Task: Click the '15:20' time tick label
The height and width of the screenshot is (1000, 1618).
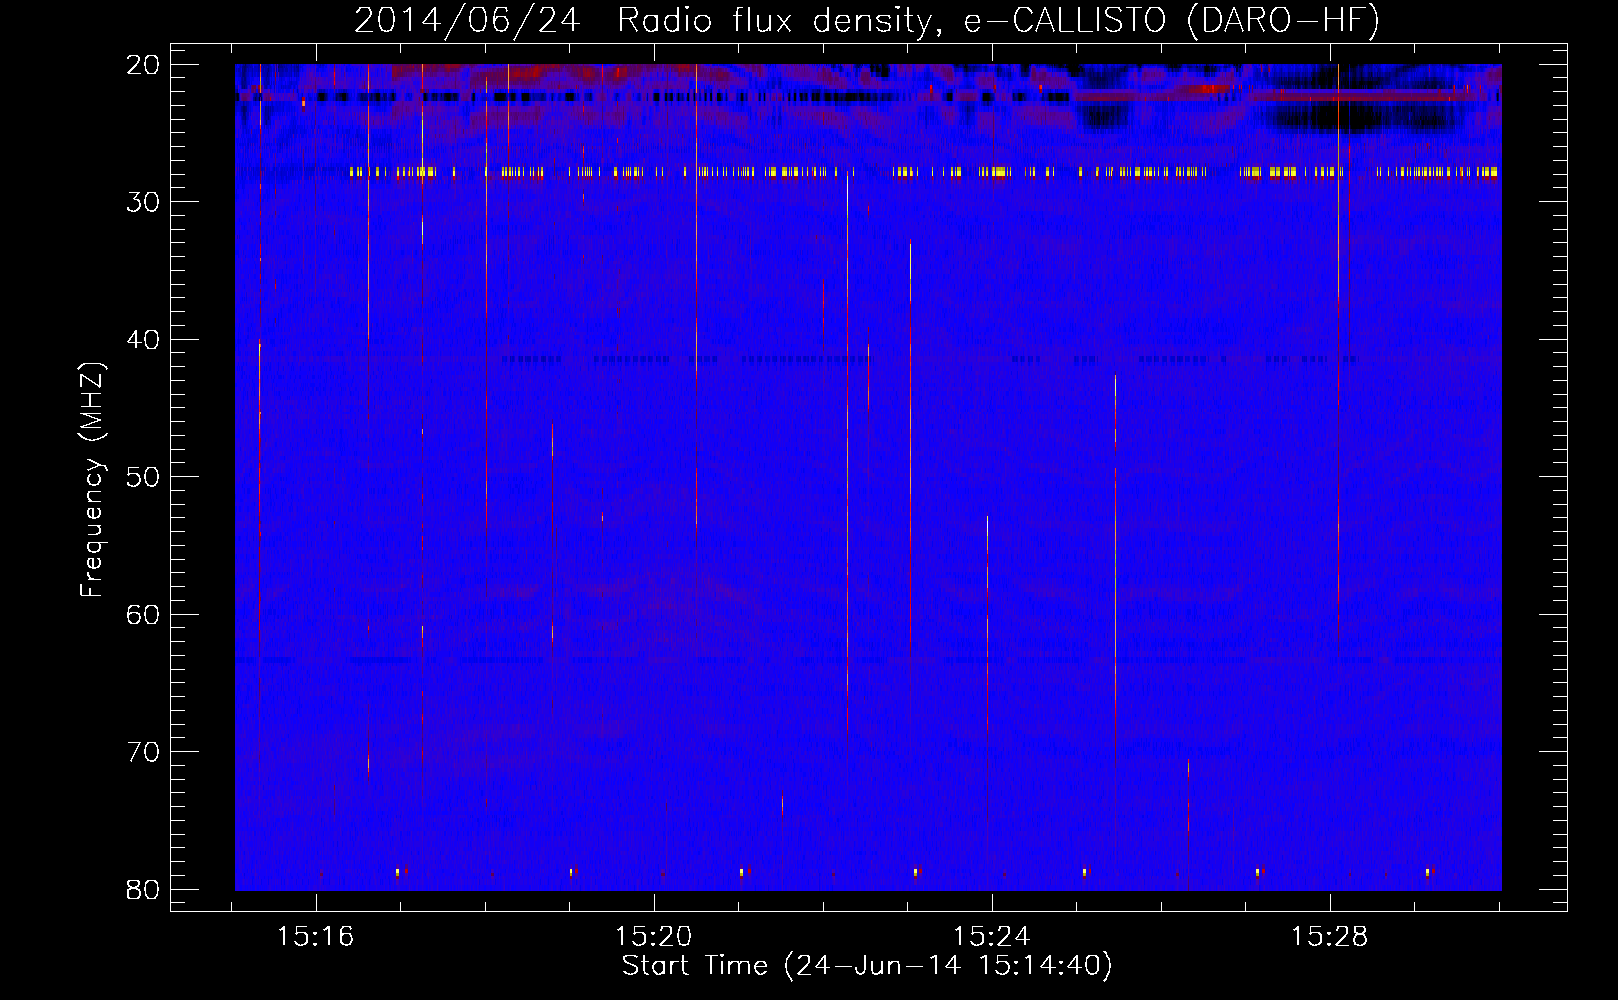Action: (653, 937)
